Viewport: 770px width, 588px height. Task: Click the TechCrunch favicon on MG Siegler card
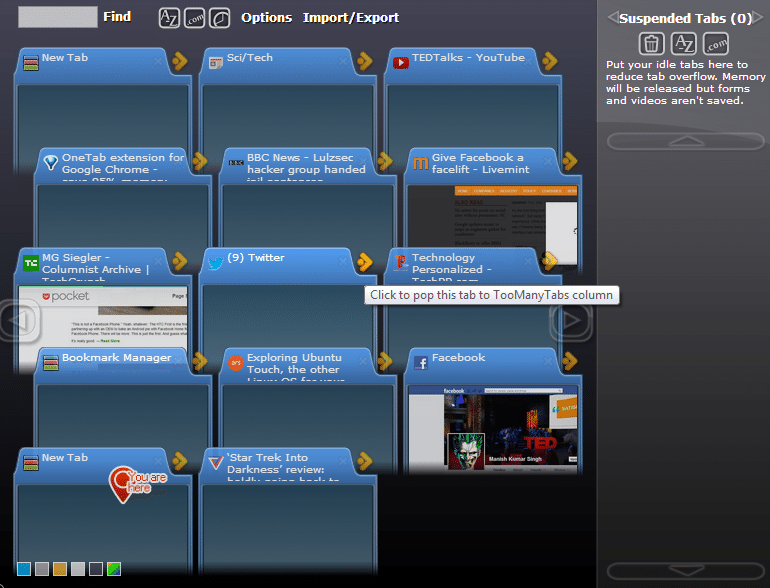31,263
